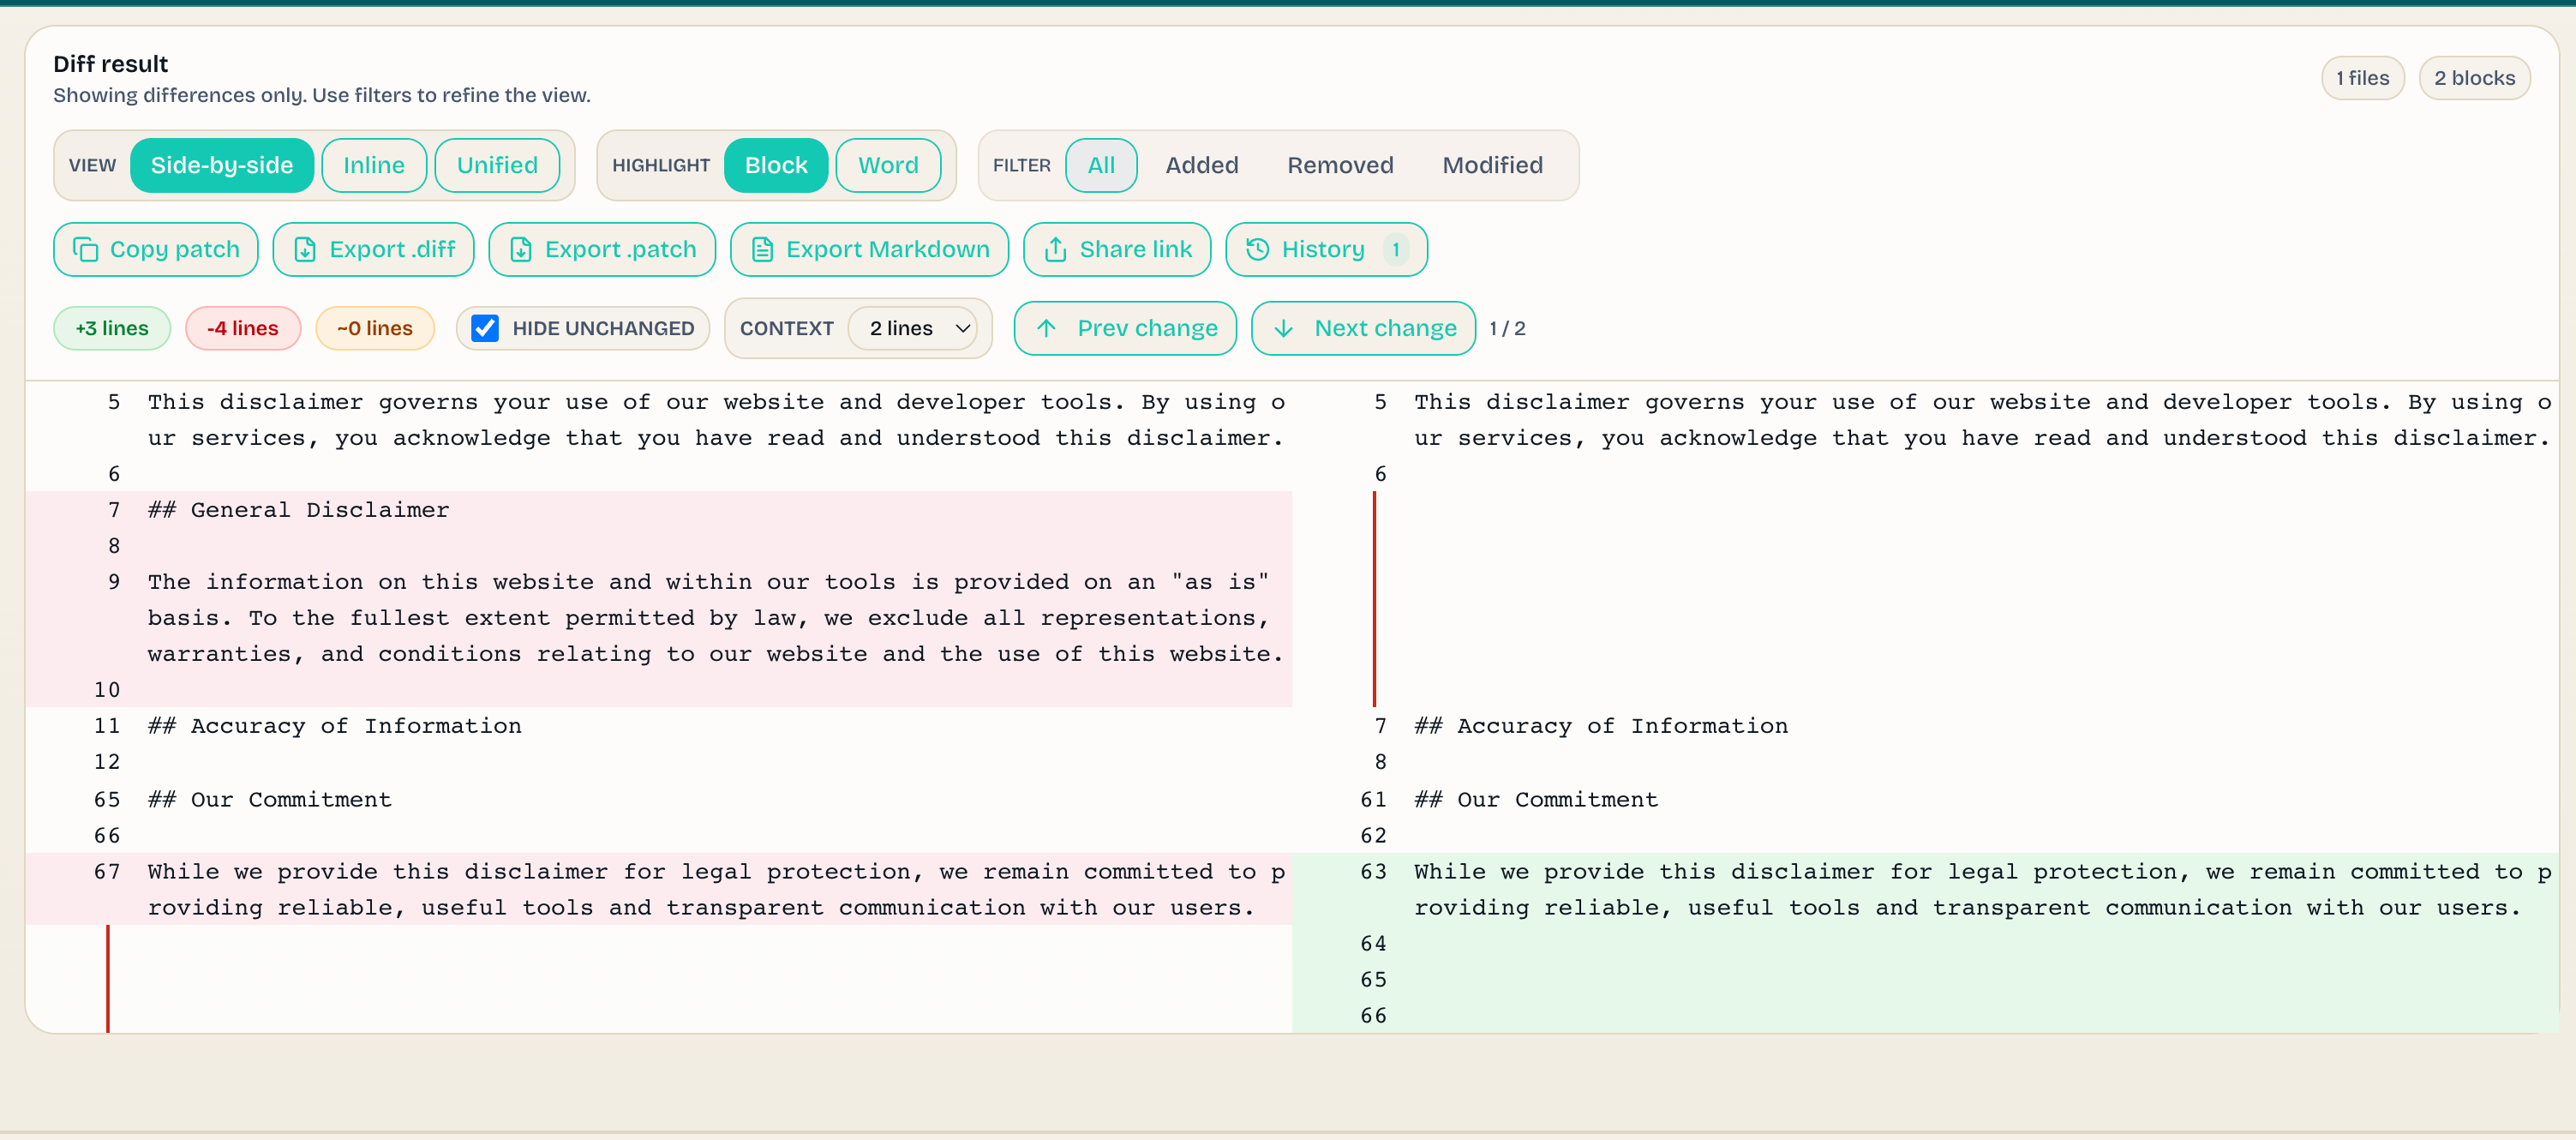Switch to Unified view
The height and width of the screenshot is (1140, 2576).
pyautogui.click(x=497, y=165)
